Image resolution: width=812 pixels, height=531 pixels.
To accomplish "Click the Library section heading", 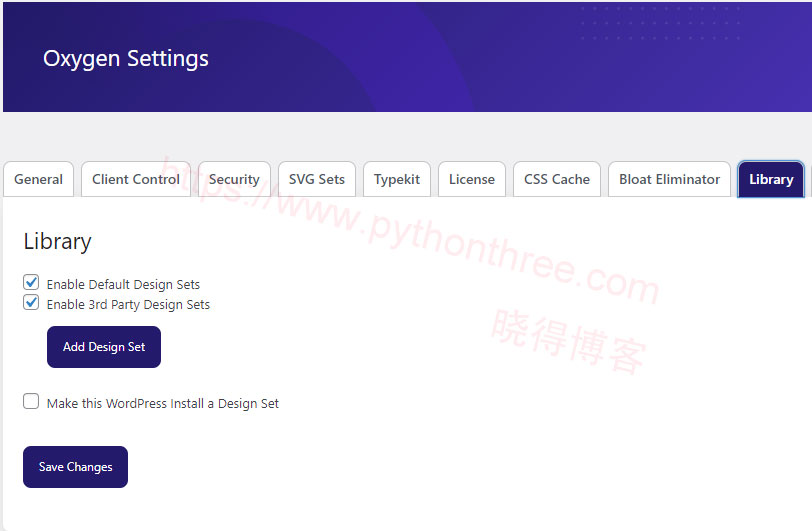I will 57,242.
